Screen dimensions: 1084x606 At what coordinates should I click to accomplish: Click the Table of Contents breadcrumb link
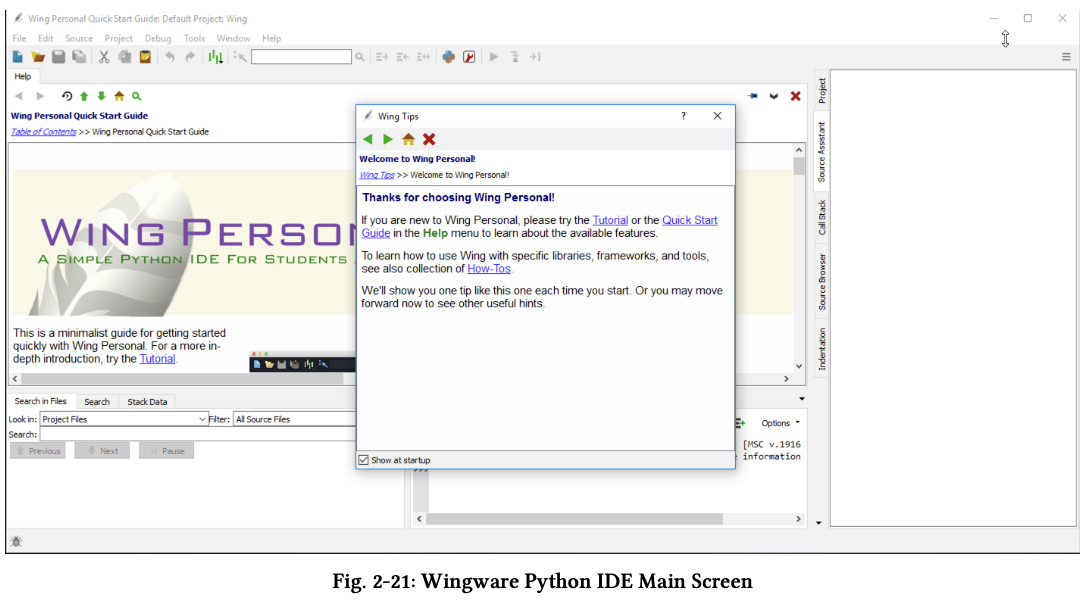[43, 132]
